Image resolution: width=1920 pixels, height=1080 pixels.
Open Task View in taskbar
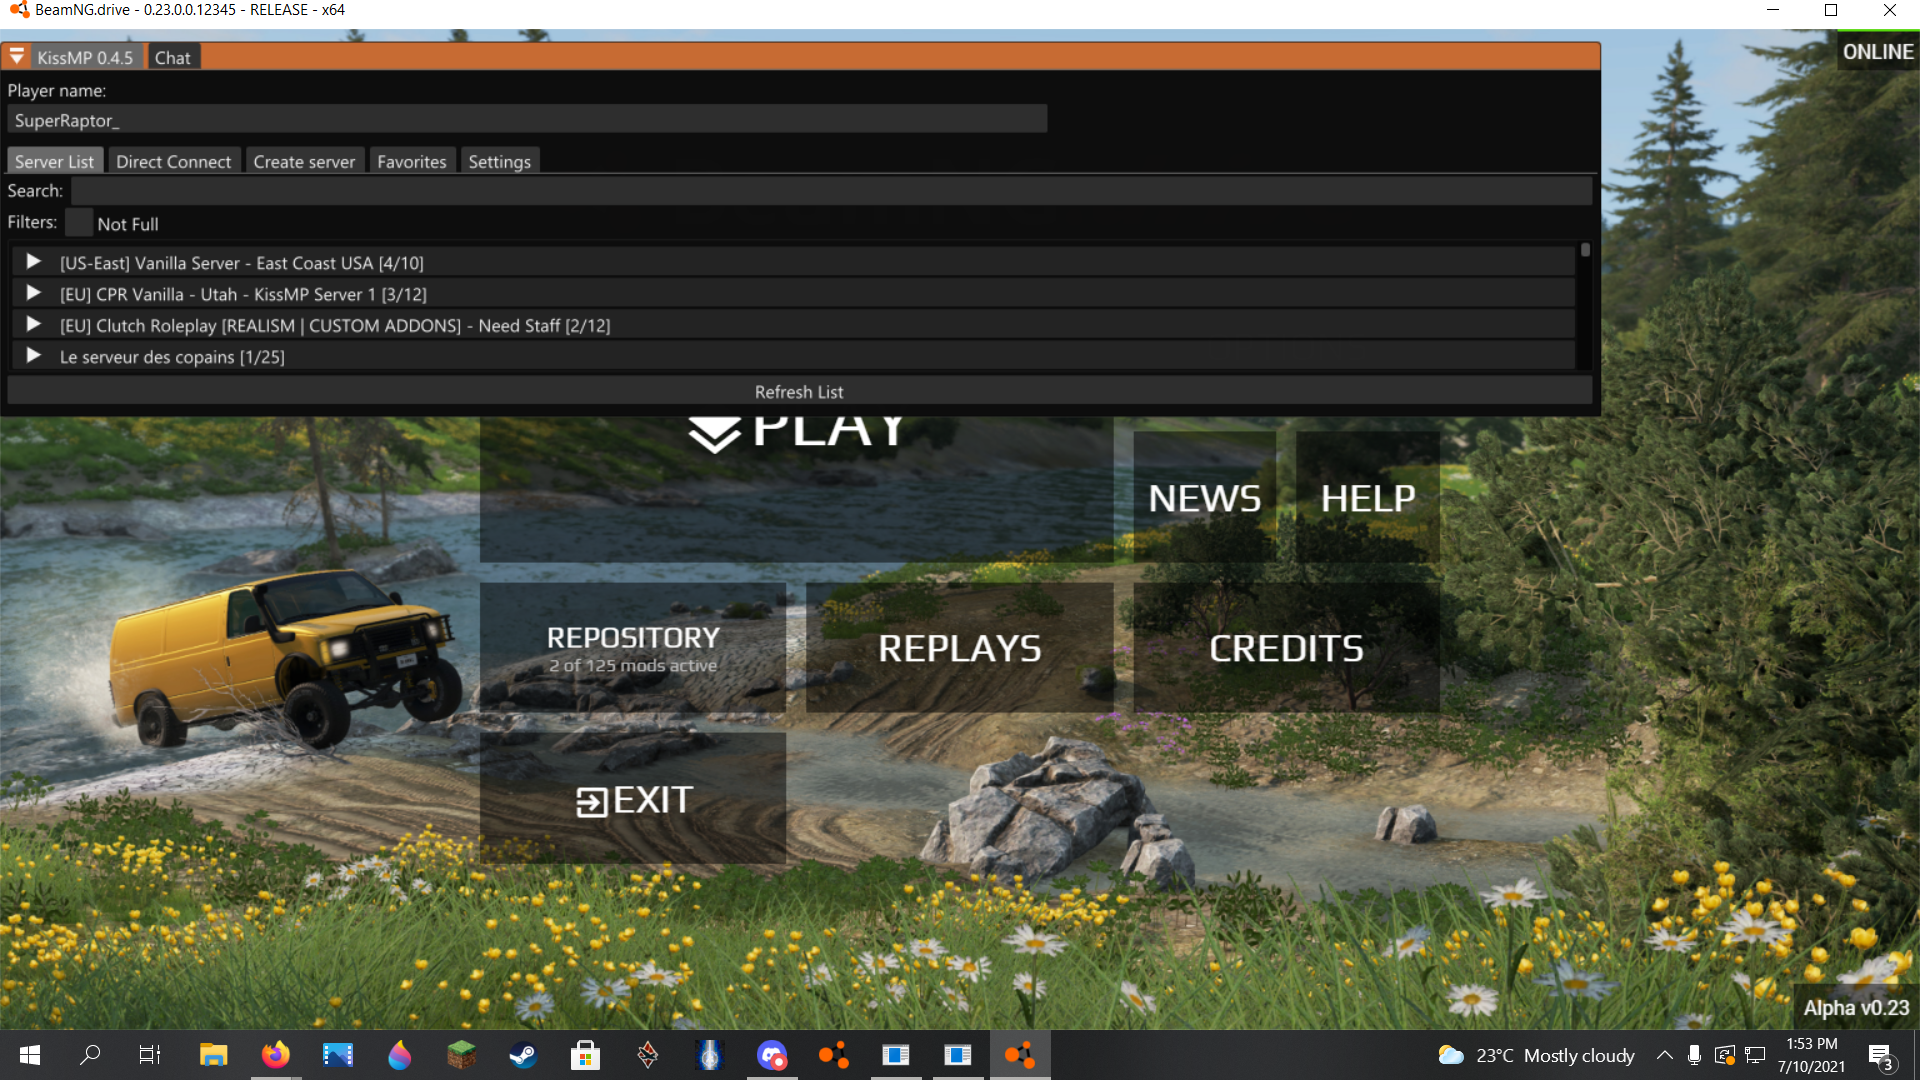(150, 1055)
